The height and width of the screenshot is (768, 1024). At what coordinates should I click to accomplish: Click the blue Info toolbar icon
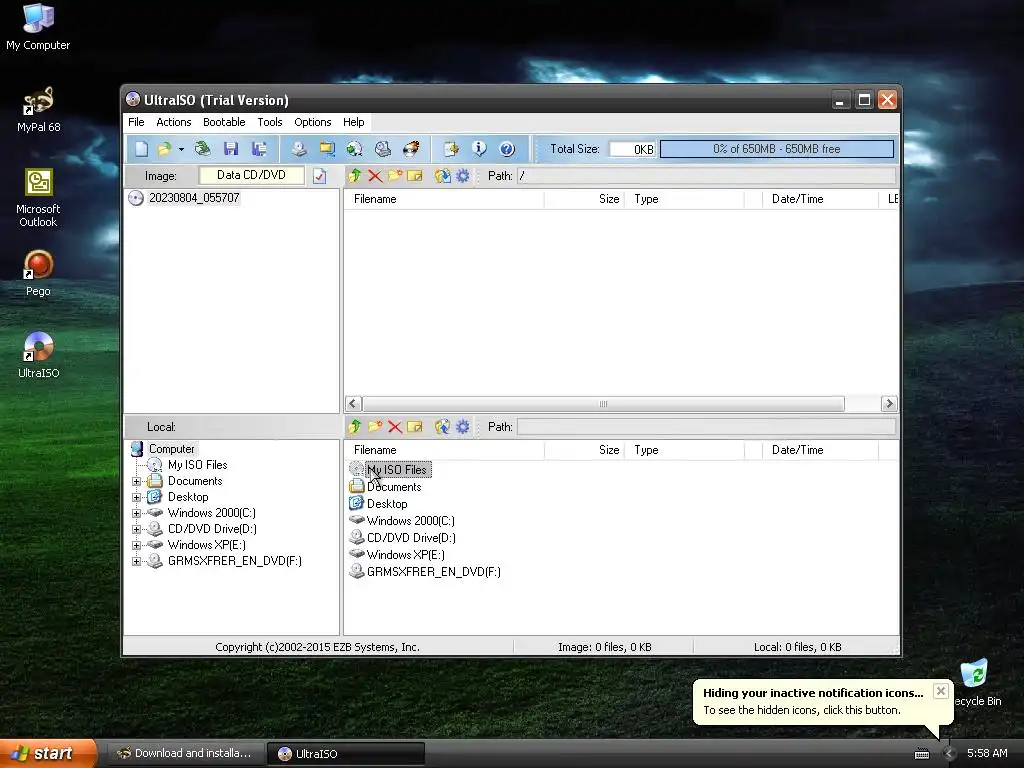coord(479,149)
